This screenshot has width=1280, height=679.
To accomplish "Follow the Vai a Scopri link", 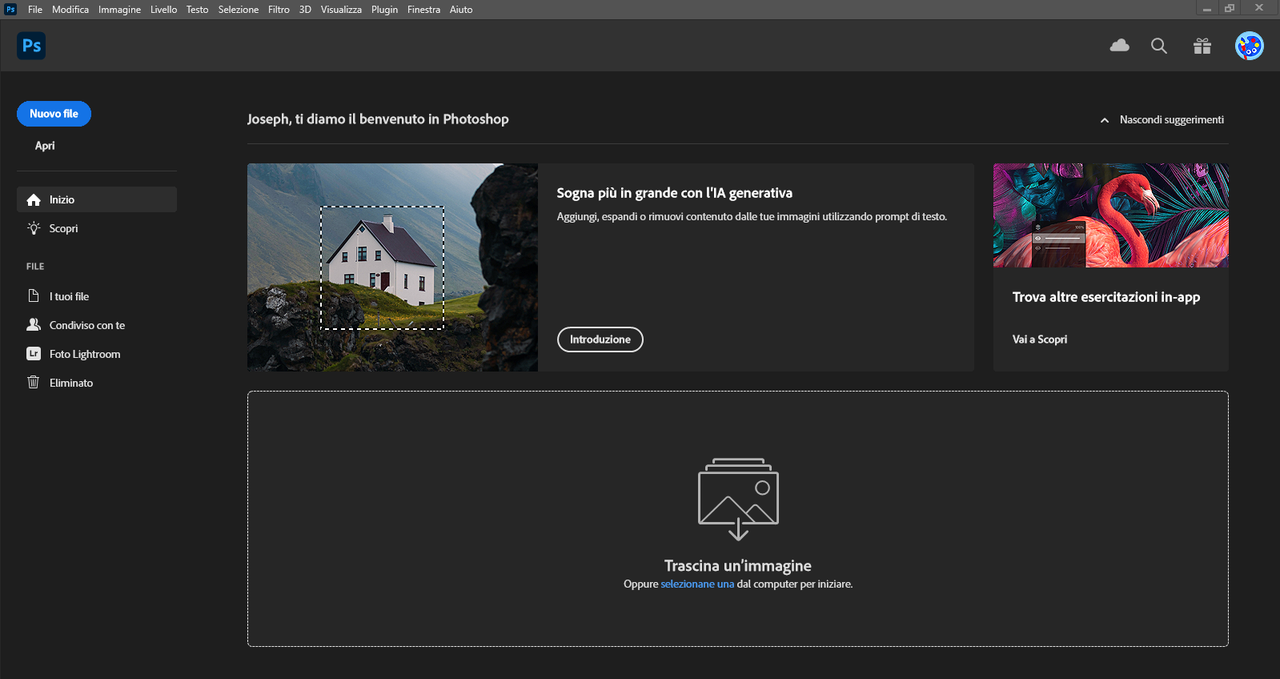I will coord(1040,340).
